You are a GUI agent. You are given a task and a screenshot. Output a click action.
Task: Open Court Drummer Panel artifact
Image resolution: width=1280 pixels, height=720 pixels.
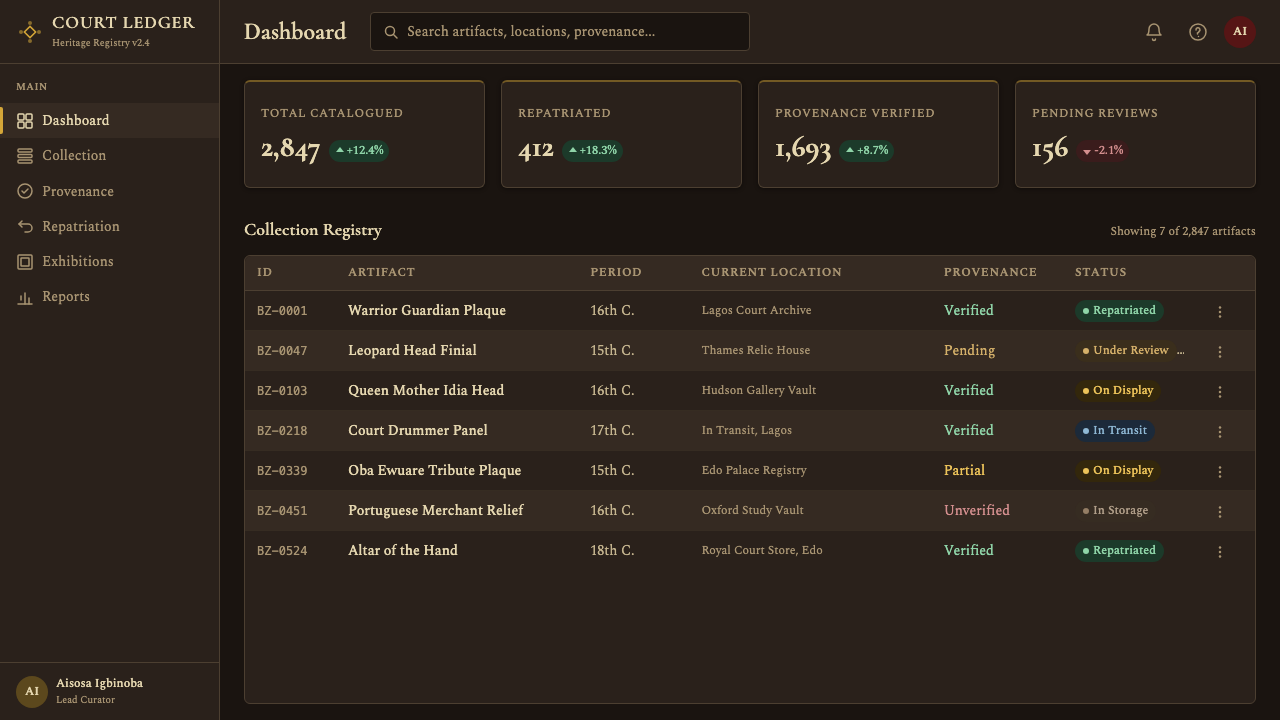418,431
